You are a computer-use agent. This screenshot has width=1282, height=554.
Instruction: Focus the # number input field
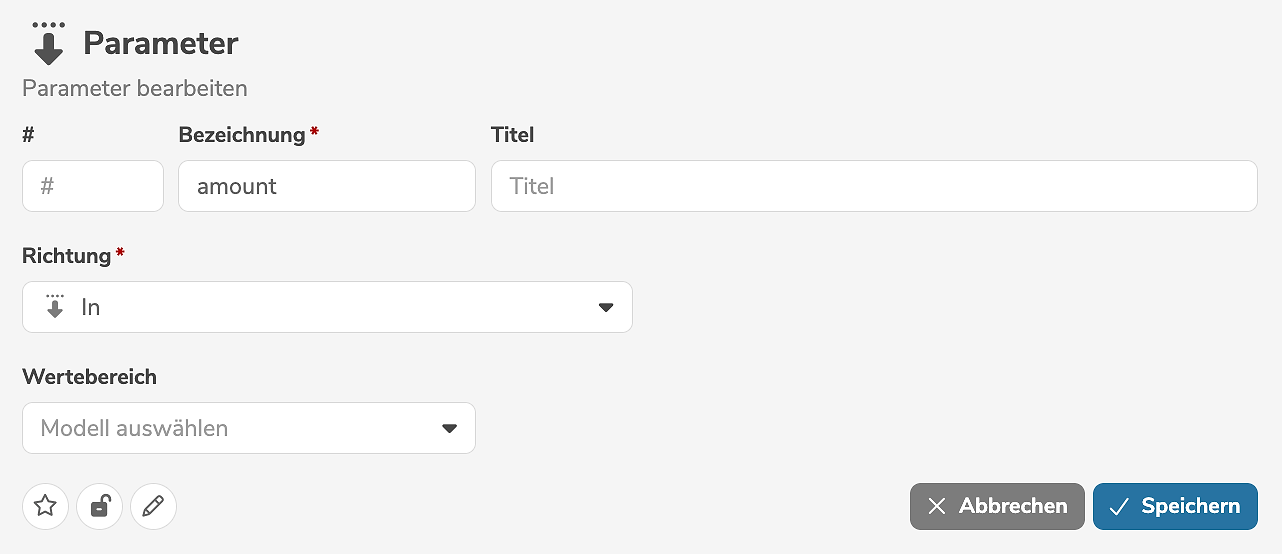(x=93, y=186)
